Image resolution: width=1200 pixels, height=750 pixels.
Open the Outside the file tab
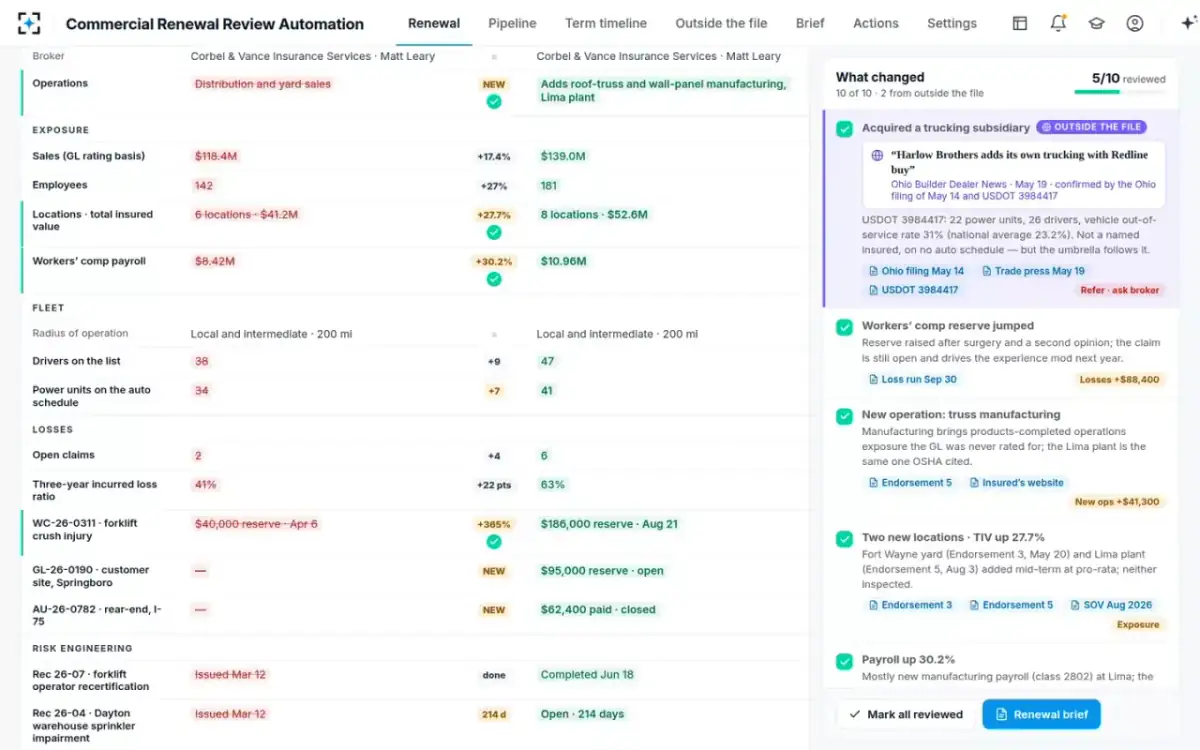tap(721, 23)
